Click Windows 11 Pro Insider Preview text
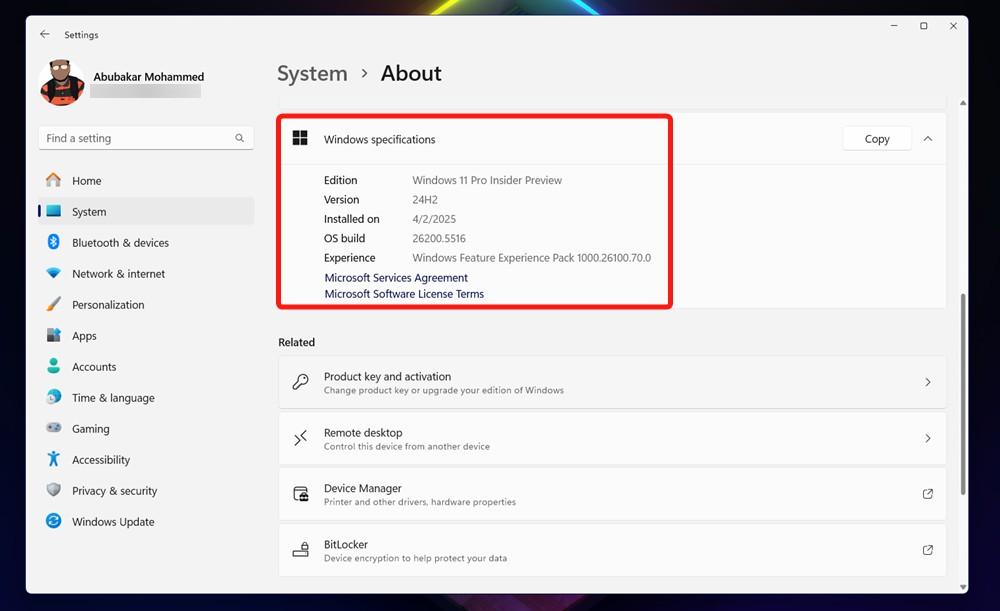1000x611 pixels. [487, 180]
